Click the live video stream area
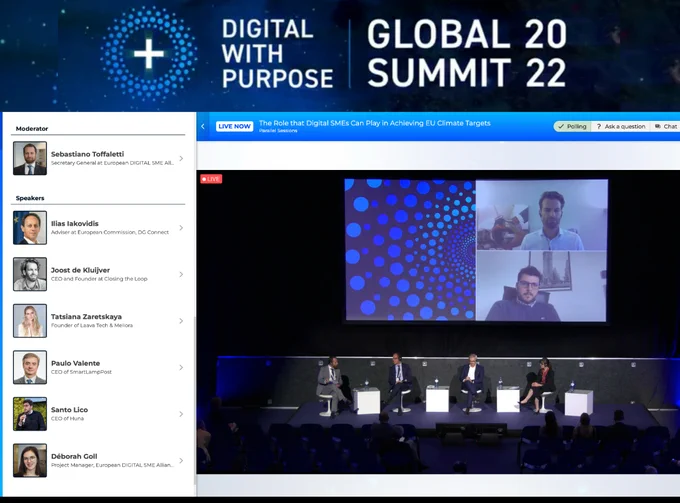Image resolution: width=680 pixels, height=503 pixels. point(438,322)
